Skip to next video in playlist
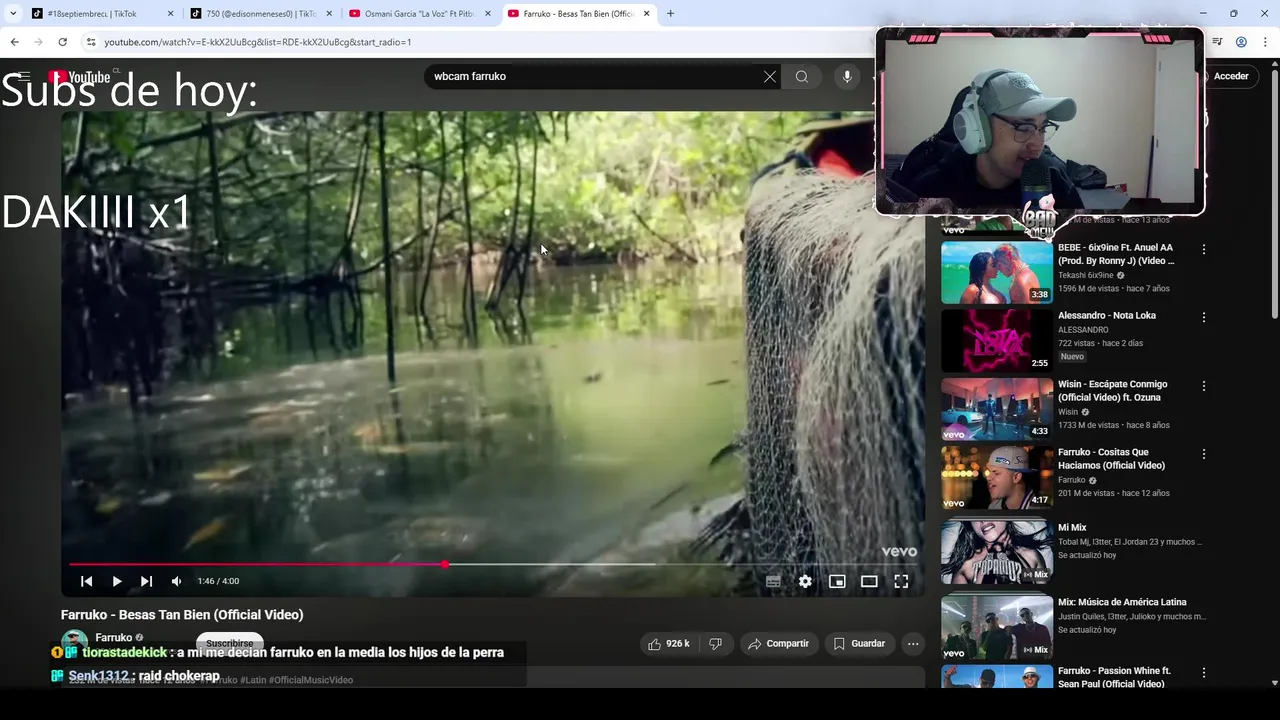This screenshot has width=1280, height=720. pos(146,581)
